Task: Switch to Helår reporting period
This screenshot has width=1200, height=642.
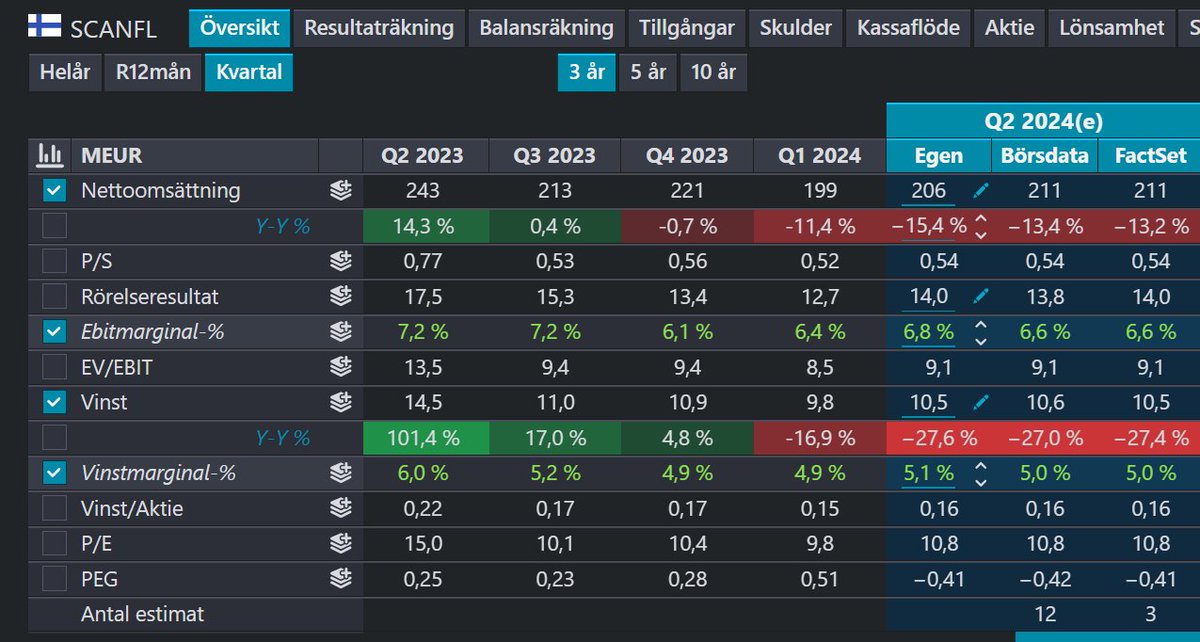Action: coord(64,71)
